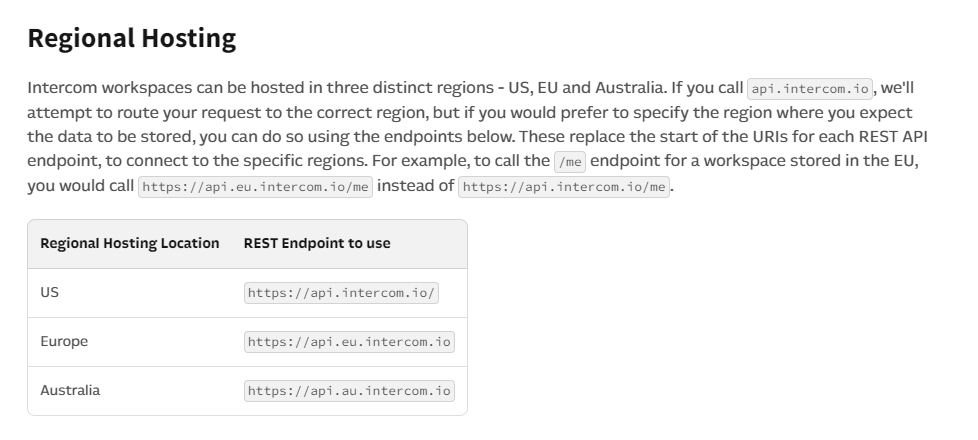
Task: Click the US row label
Action: point(49,293)
